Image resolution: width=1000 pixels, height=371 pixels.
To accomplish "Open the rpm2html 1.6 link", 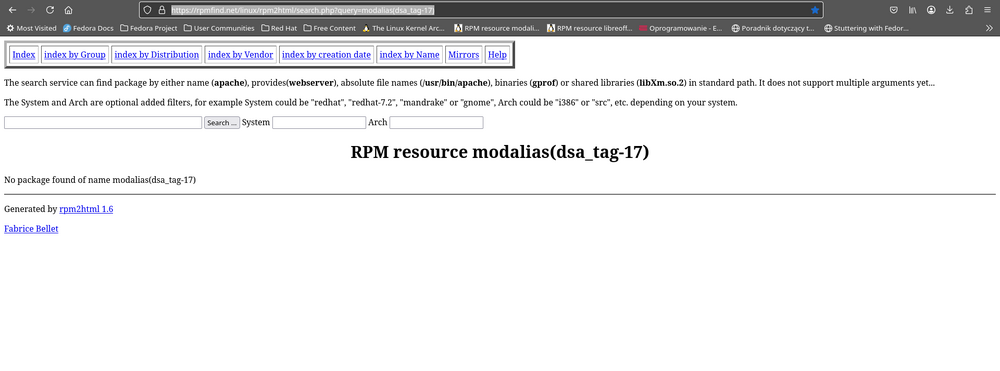I will (x=86, y=209).
